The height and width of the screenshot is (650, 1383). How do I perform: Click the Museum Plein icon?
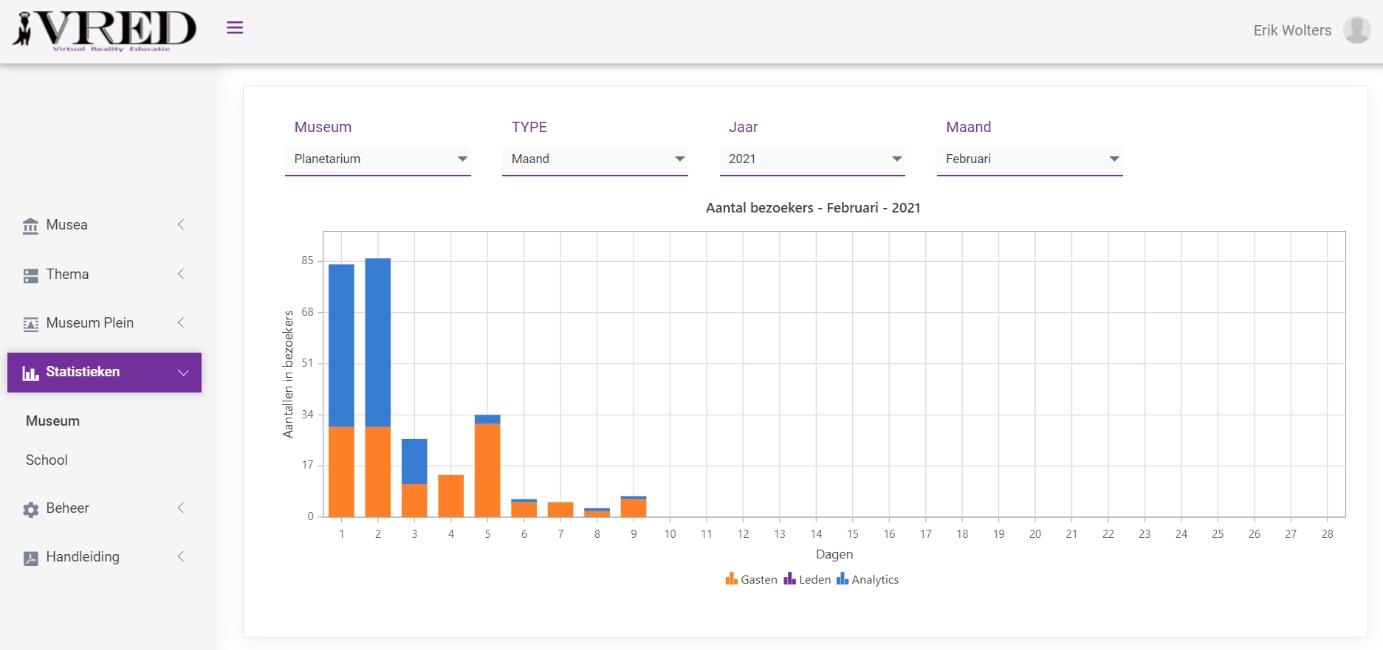[30, 324]
